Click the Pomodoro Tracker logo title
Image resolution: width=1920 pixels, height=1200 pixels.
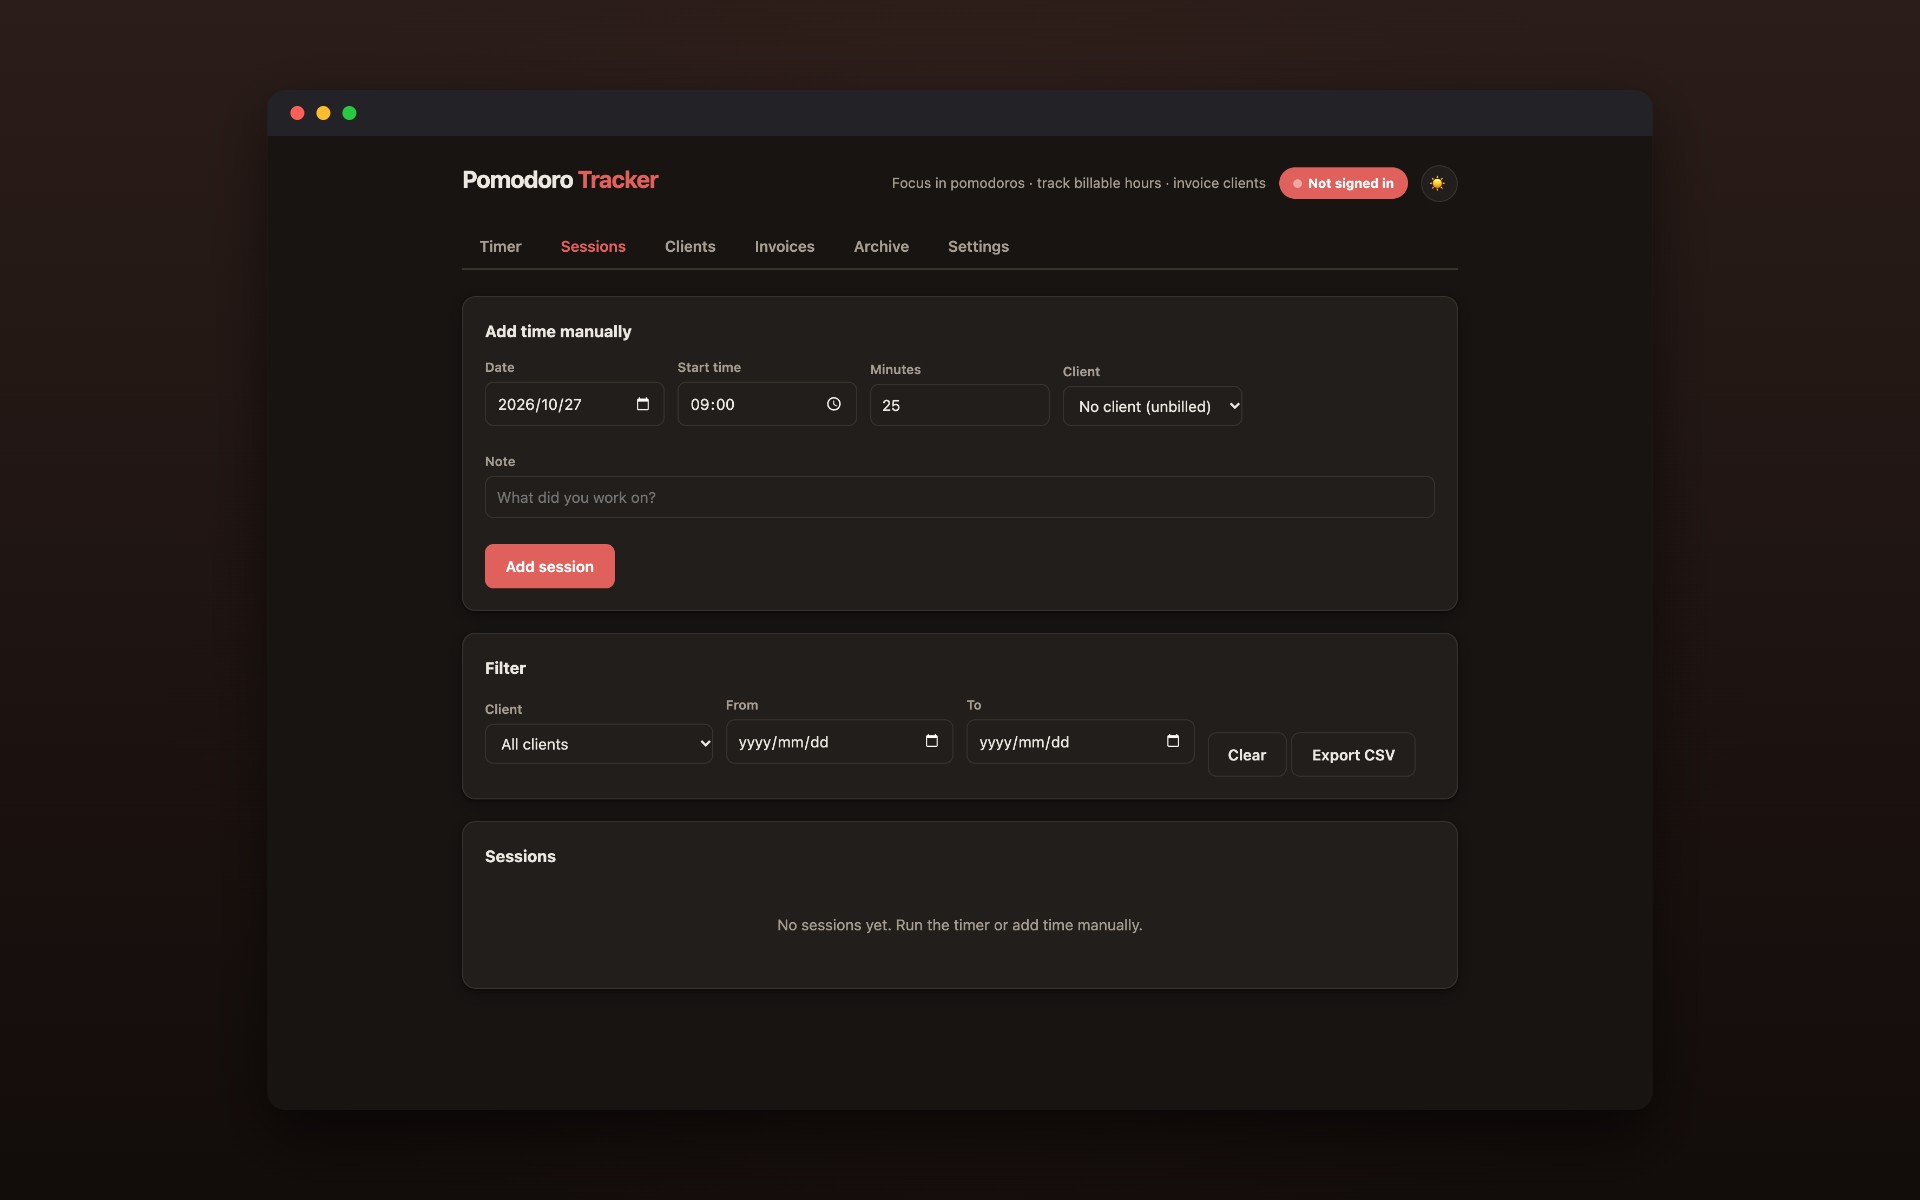click(560, 180)
